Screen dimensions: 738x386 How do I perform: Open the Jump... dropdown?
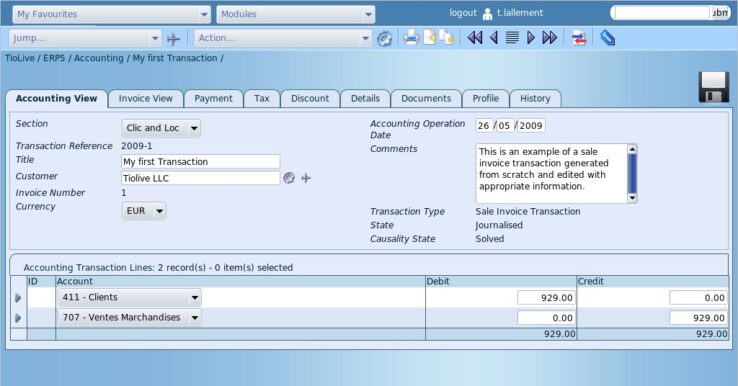coord(85,38)
